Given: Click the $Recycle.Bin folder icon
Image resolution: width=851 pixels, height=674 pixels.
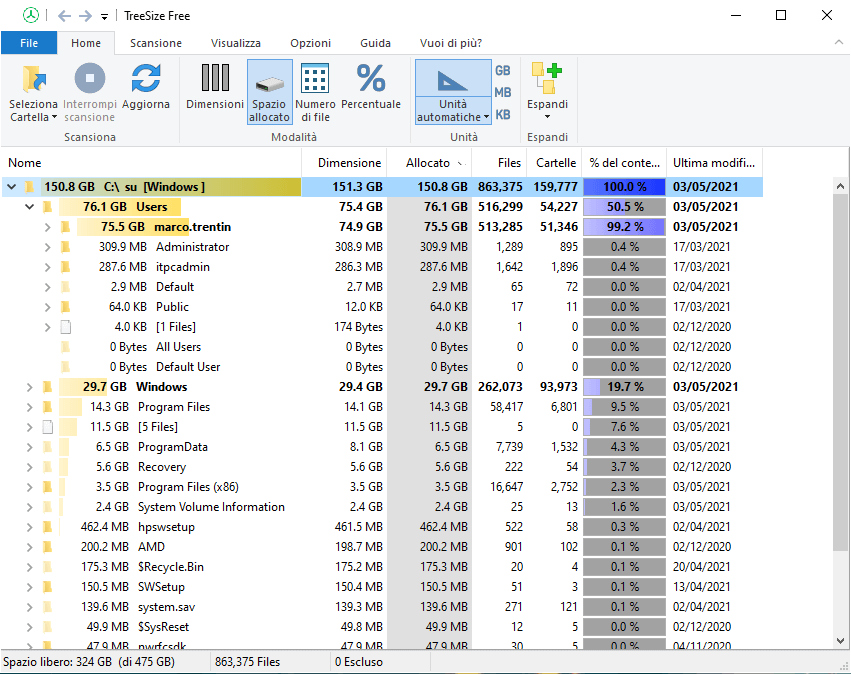Looking at the screenshot, I should (48, 567).
